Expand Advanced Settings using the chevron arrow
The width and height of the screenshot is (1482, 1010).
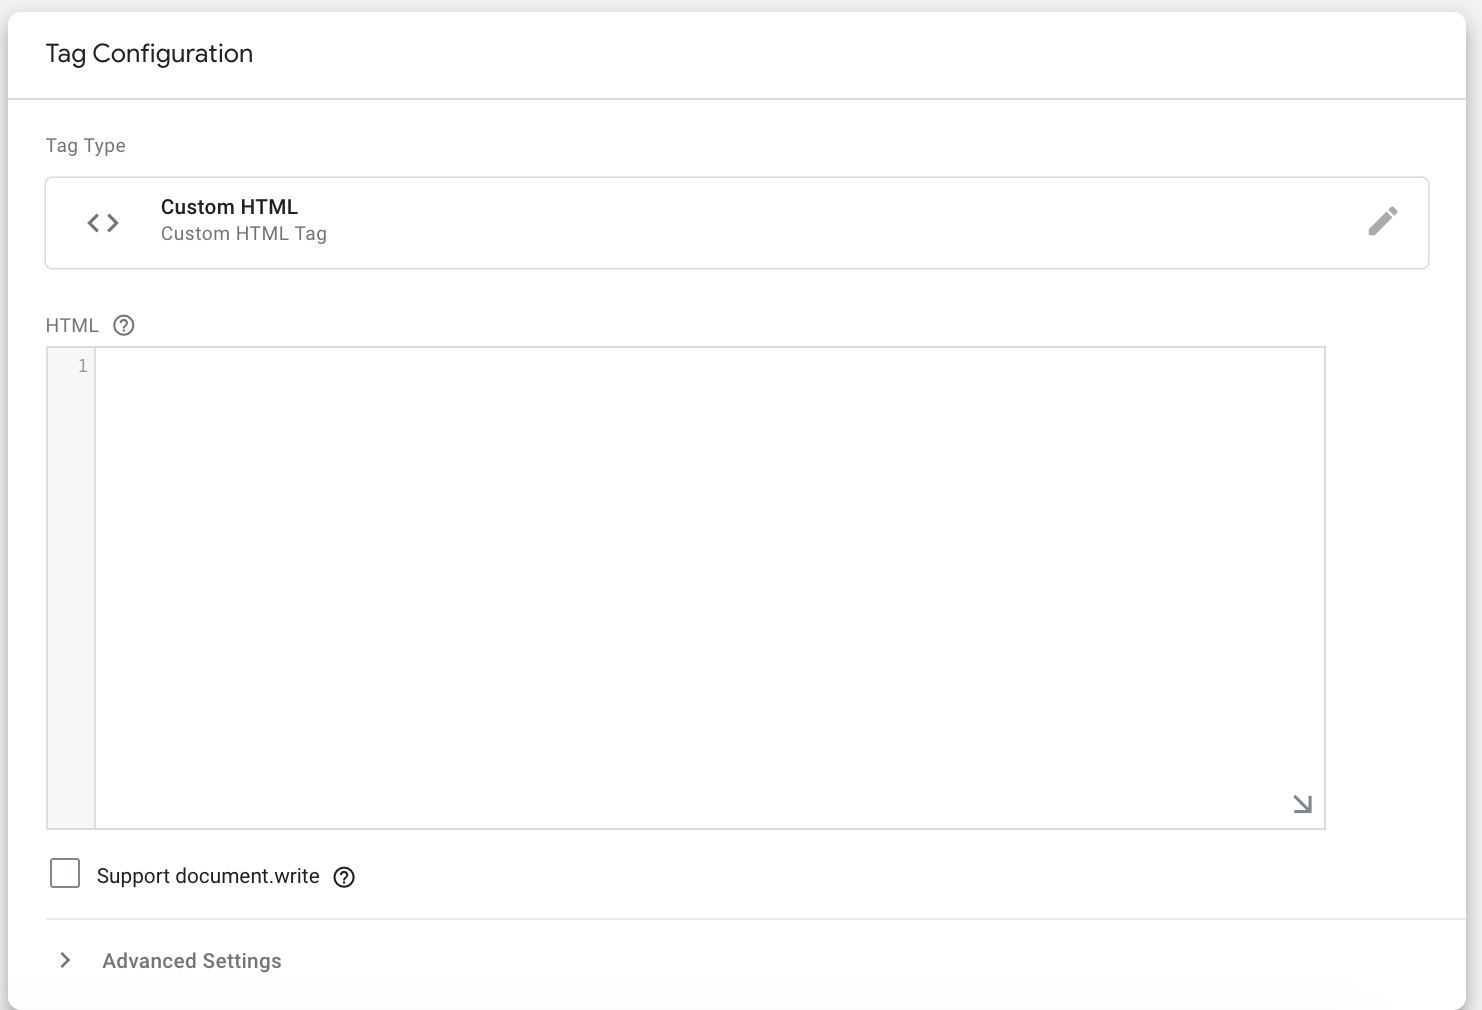click(x=65, y=960)
